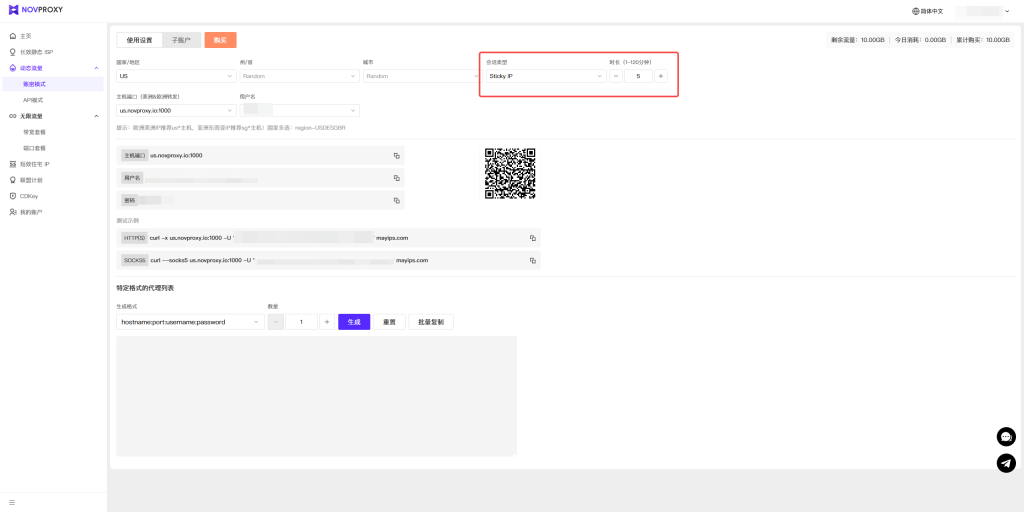Click the 数量 quantity input field

coord(301,322)
